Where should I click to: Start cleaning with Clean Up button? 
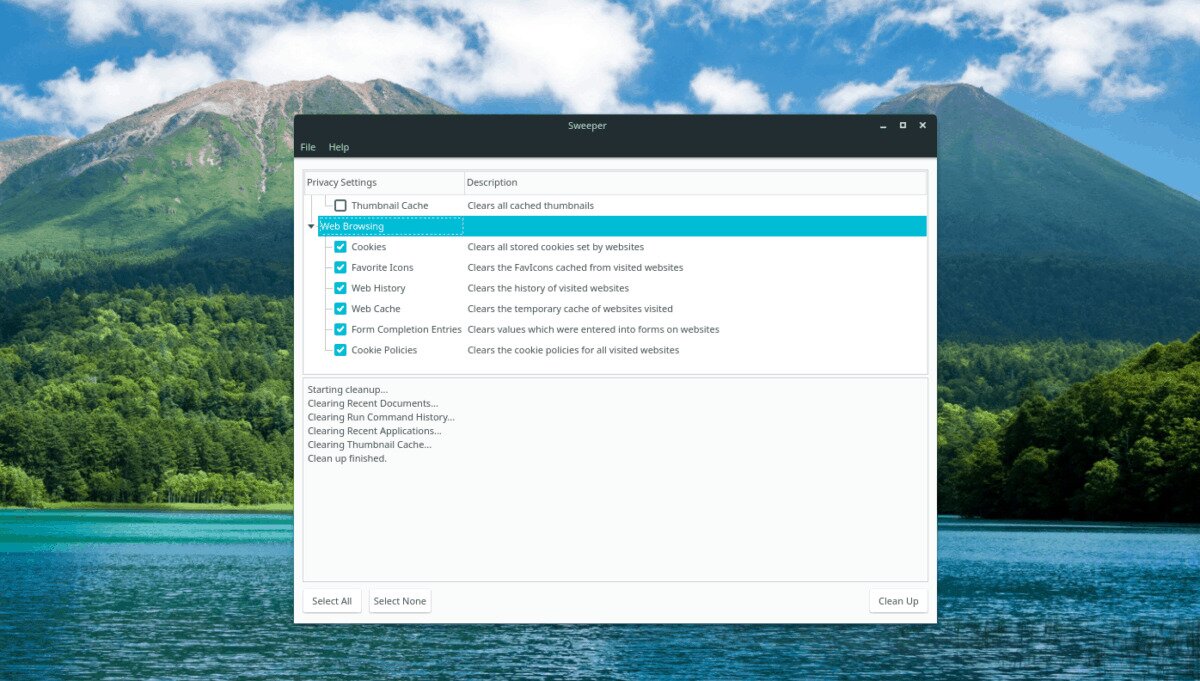coord(897,601)
